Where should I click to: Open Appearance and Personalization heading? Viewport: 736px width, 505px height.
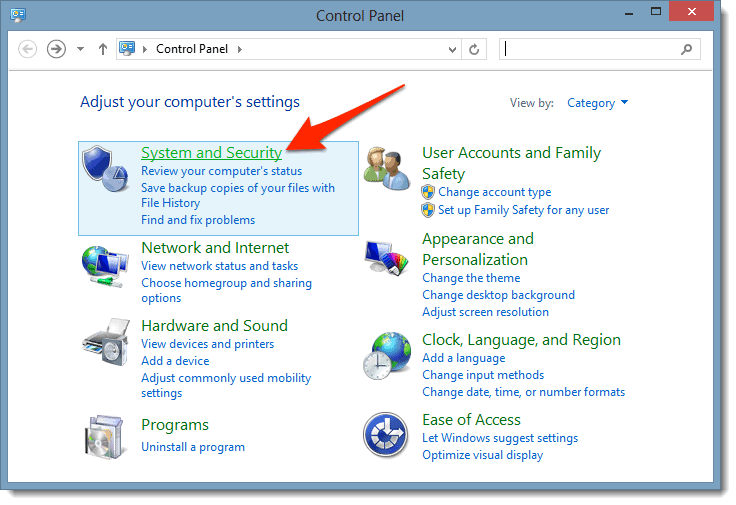click(478, 249)
